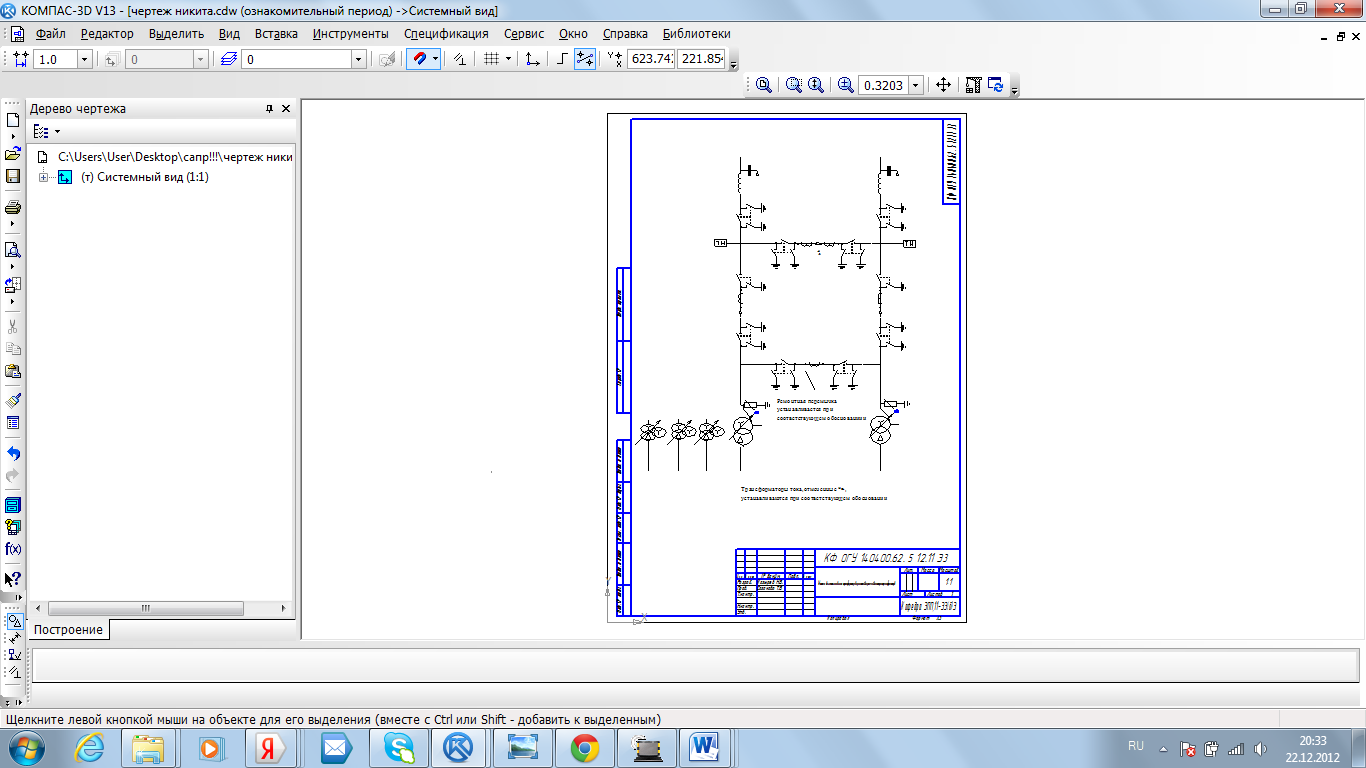Click the X coordinate field 623.74
Viewport: 1366px width, 768px height.
tap(650, 59)
